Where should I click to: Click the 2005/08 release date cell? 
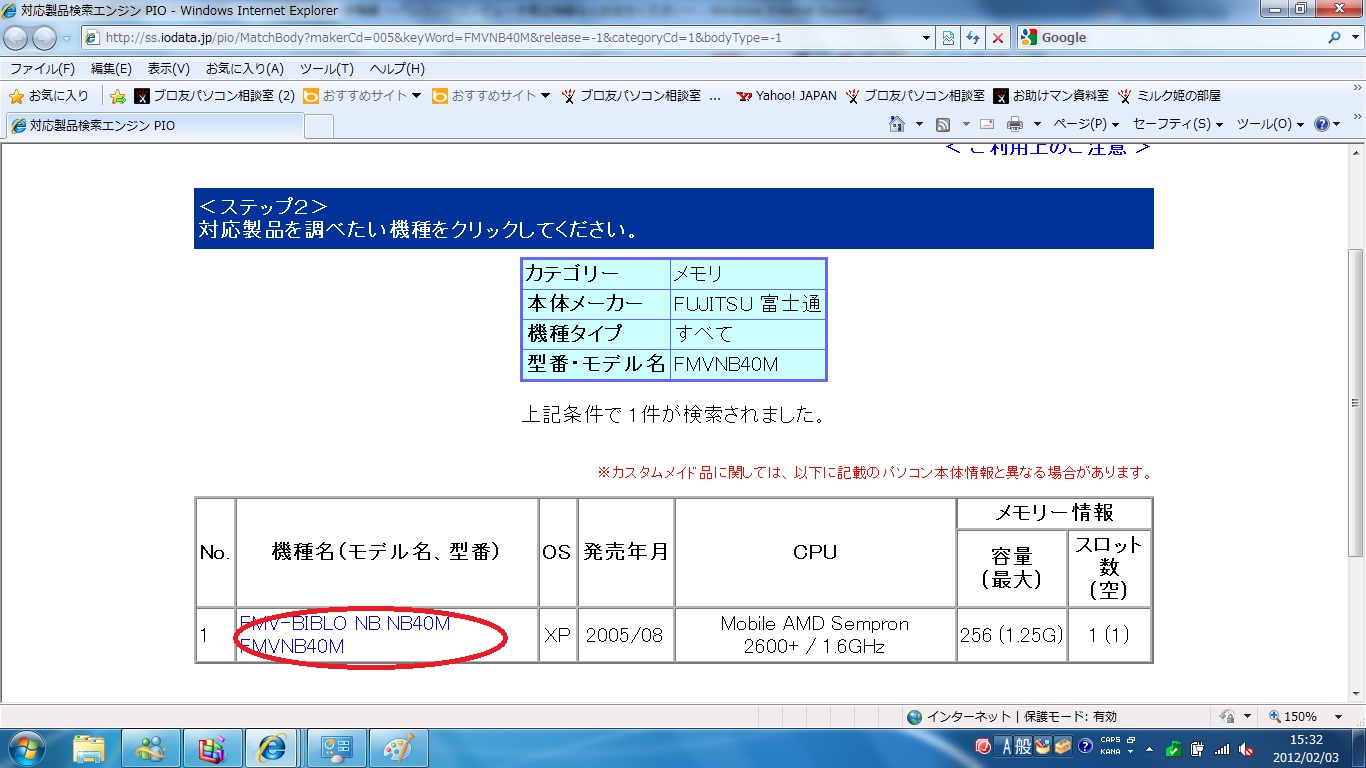click(625, 636)
